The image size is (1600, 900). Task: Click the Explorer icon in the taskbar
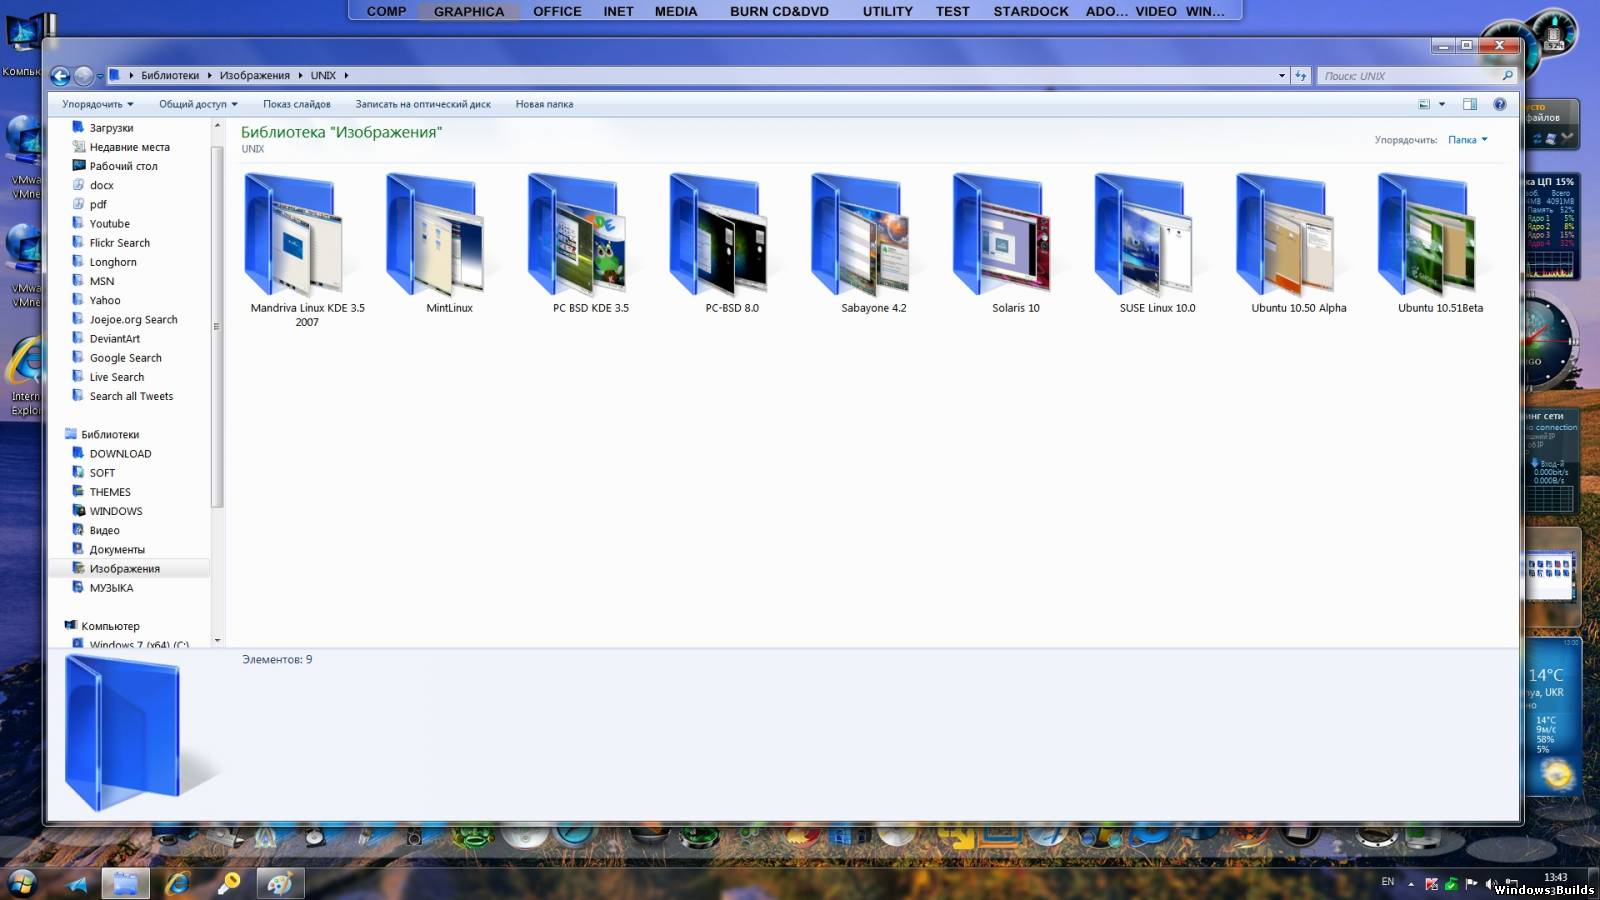click(x=125, y=883)
